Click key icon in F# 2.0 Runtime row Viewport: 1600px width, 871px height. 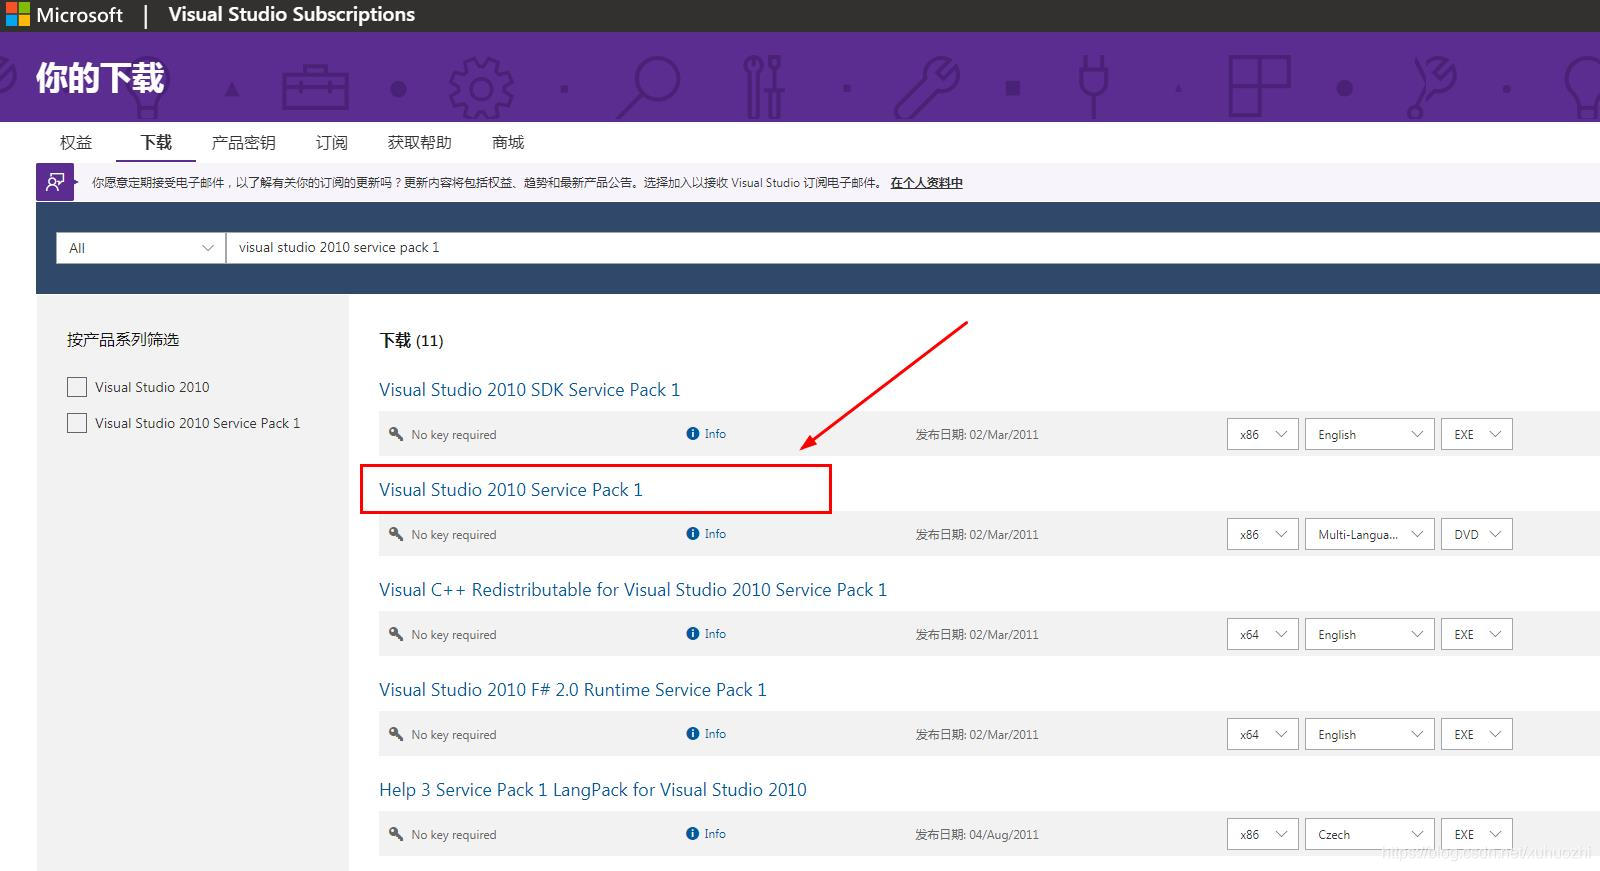click(396, 734)
